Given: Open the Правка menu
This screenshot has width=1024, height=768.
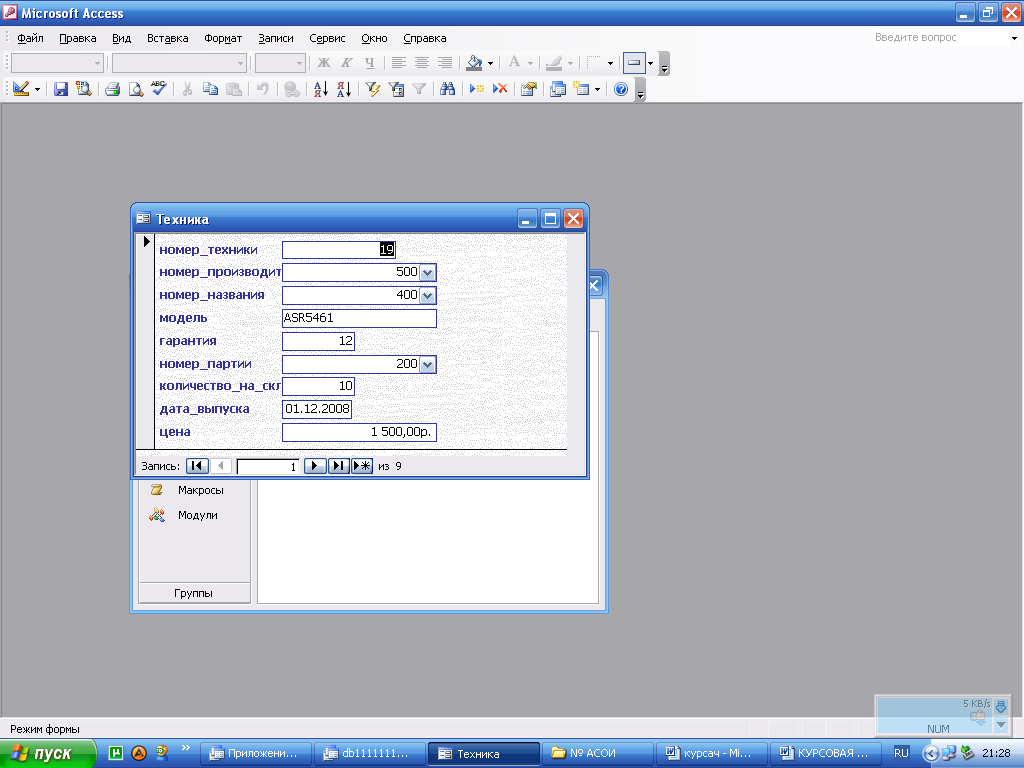Looking at the screenshot, I should coord(78,38).
